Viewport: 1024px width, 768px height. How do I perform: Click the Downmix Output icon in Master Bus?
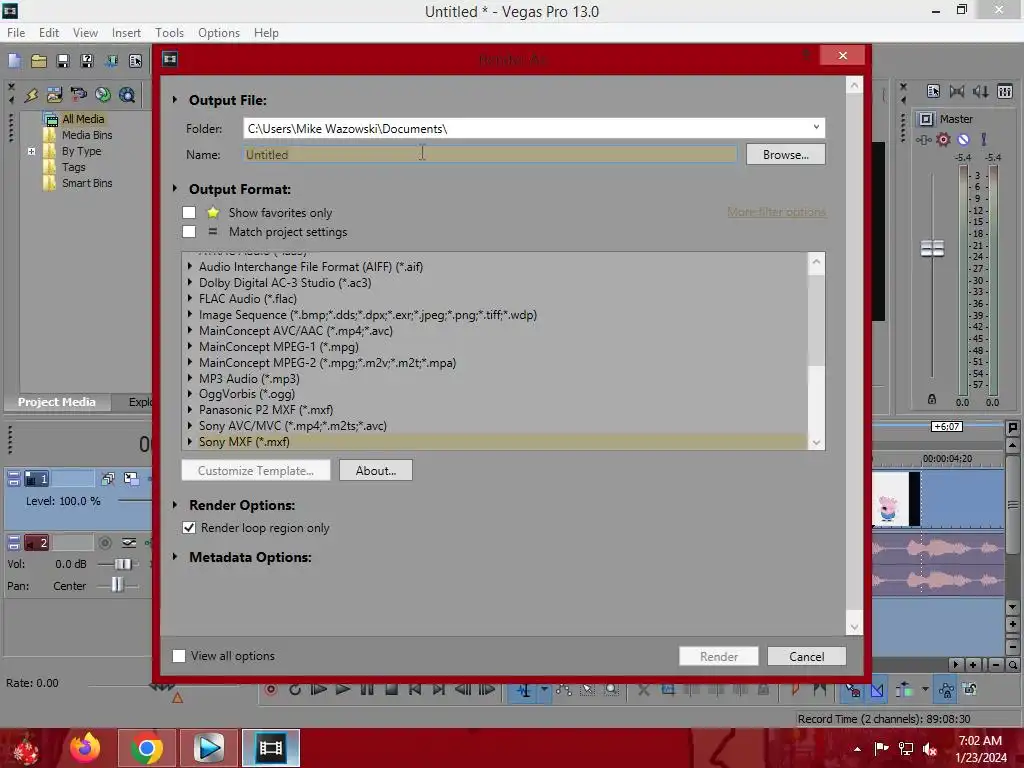tap(957, 91)
